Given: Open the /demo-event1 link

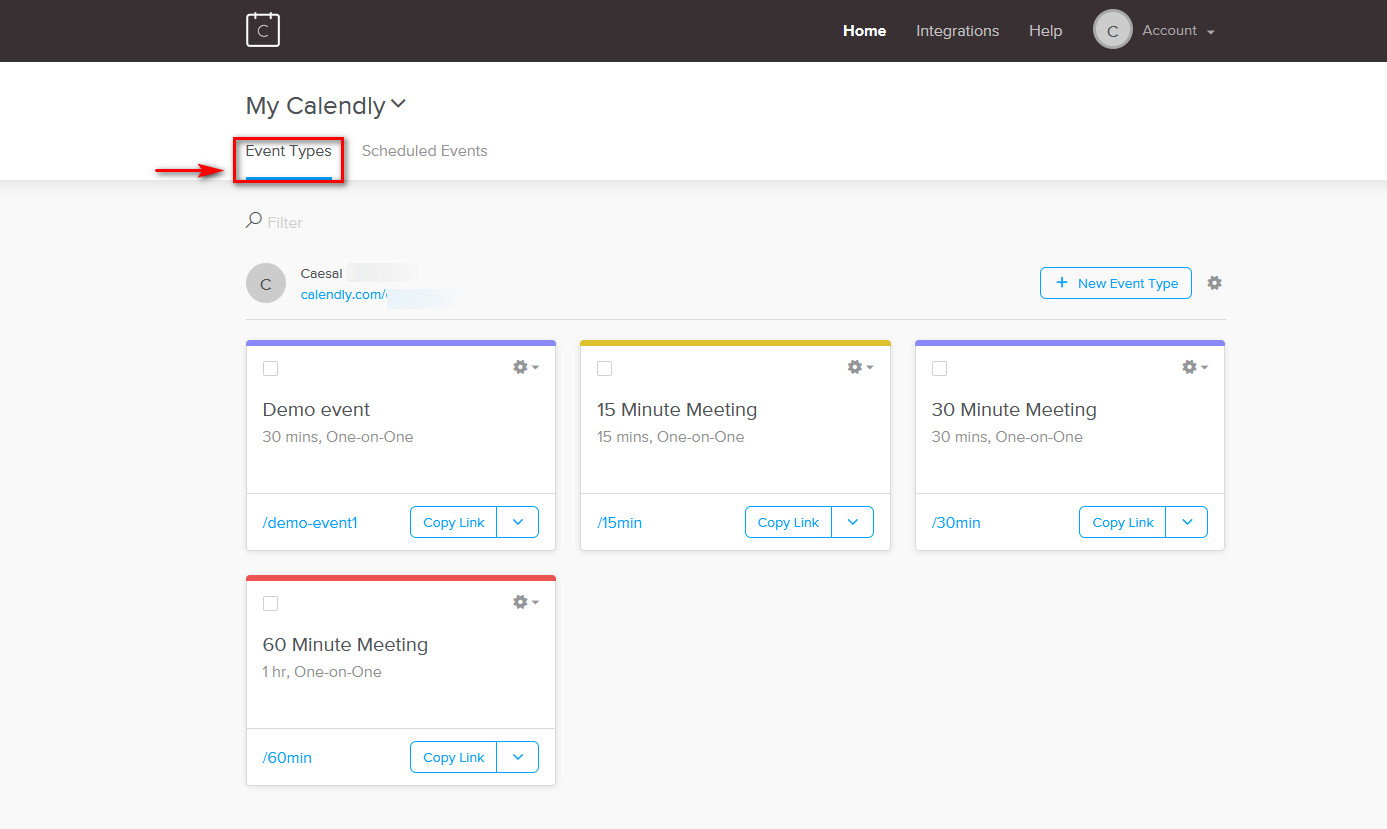Looking at the screenshot, I should coord(310,523).
